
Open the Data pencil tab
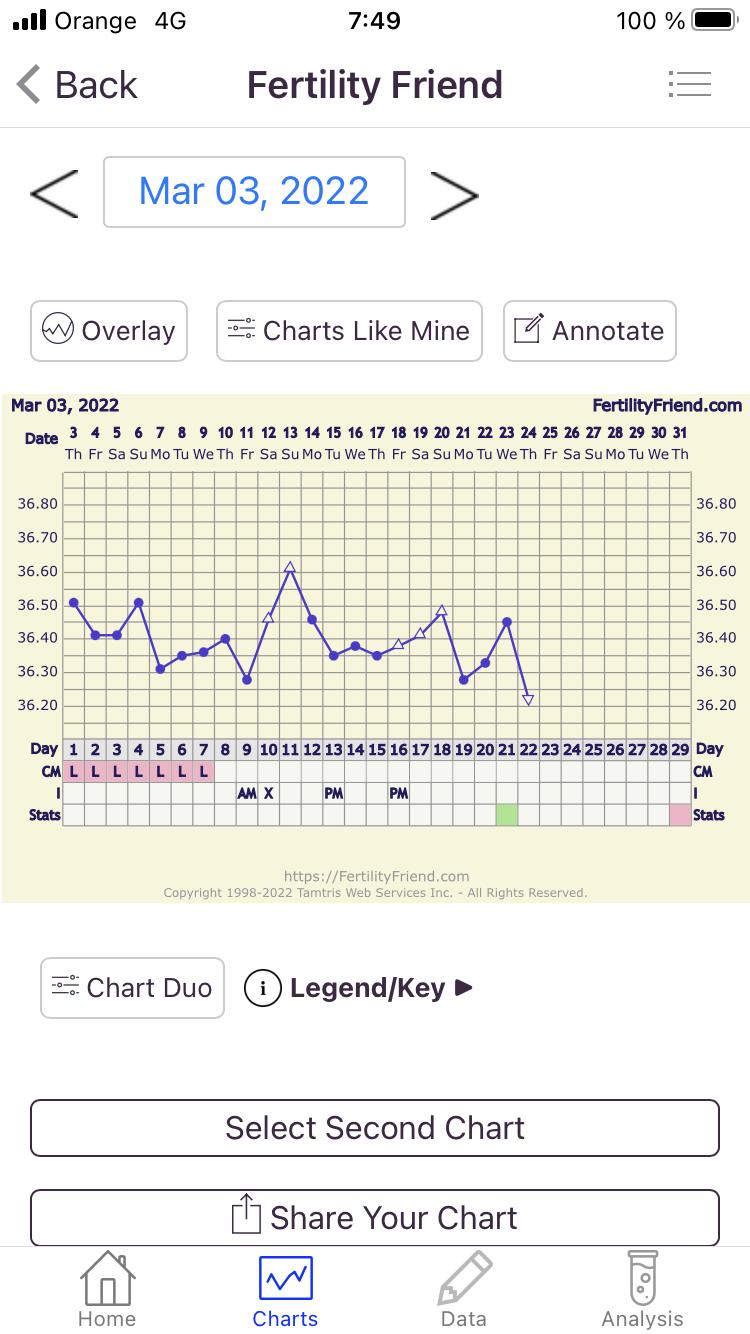[x=464, y=1290]
